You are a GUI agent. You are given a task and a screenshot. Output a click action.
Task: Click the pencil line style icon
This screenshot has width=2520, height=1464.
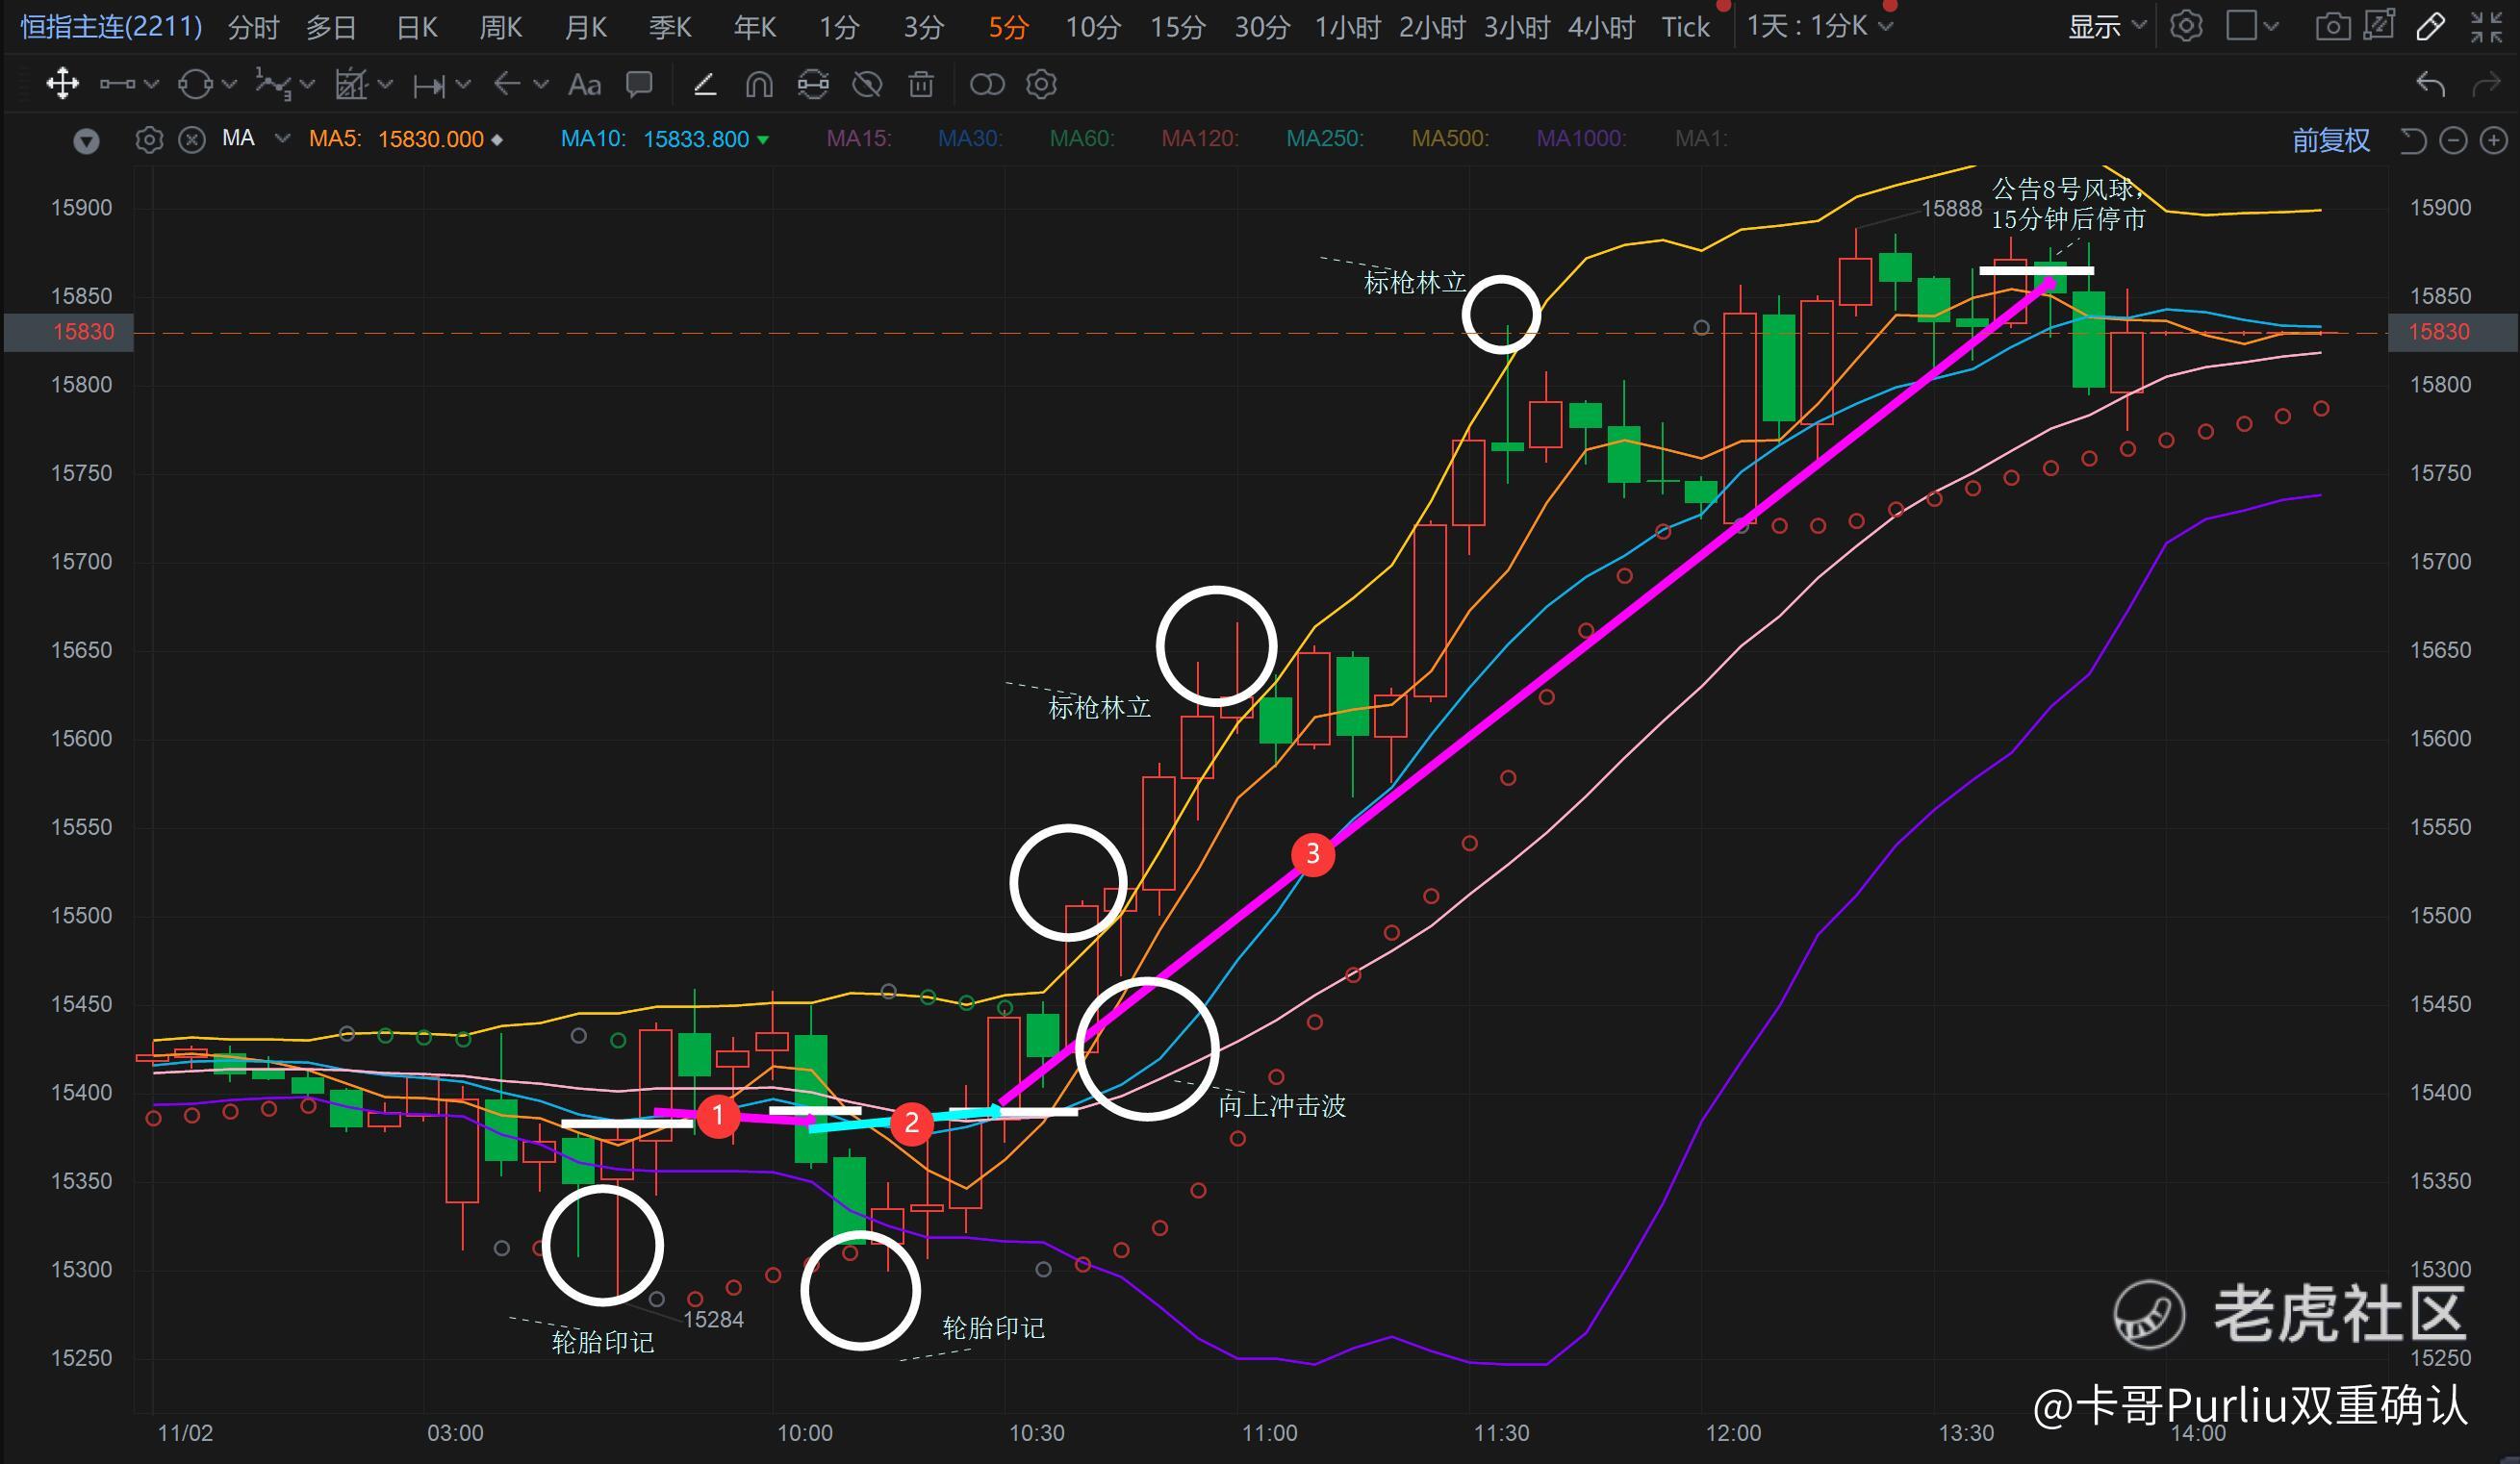pos(705,84)
